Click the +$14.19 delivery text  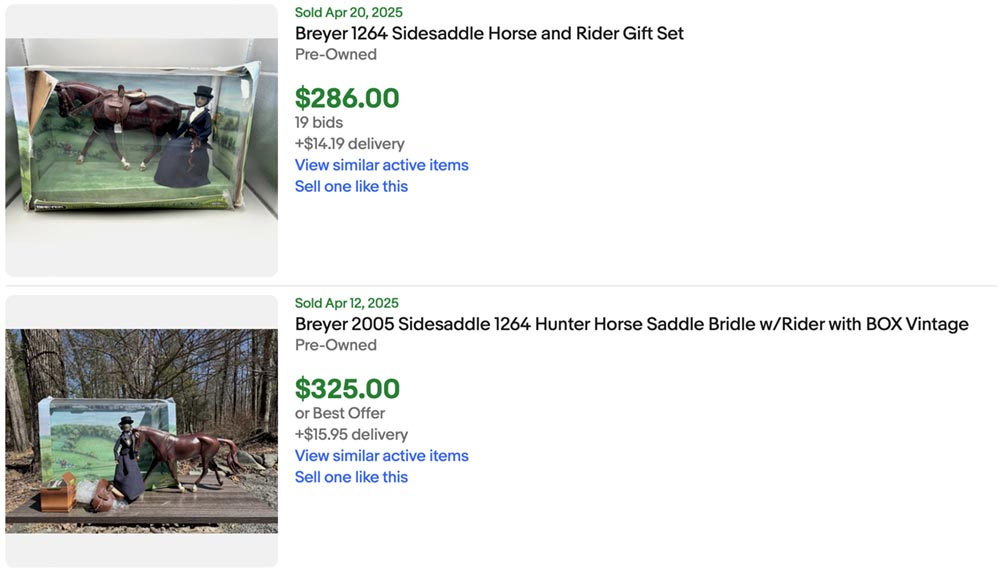[x=349, y=144]
